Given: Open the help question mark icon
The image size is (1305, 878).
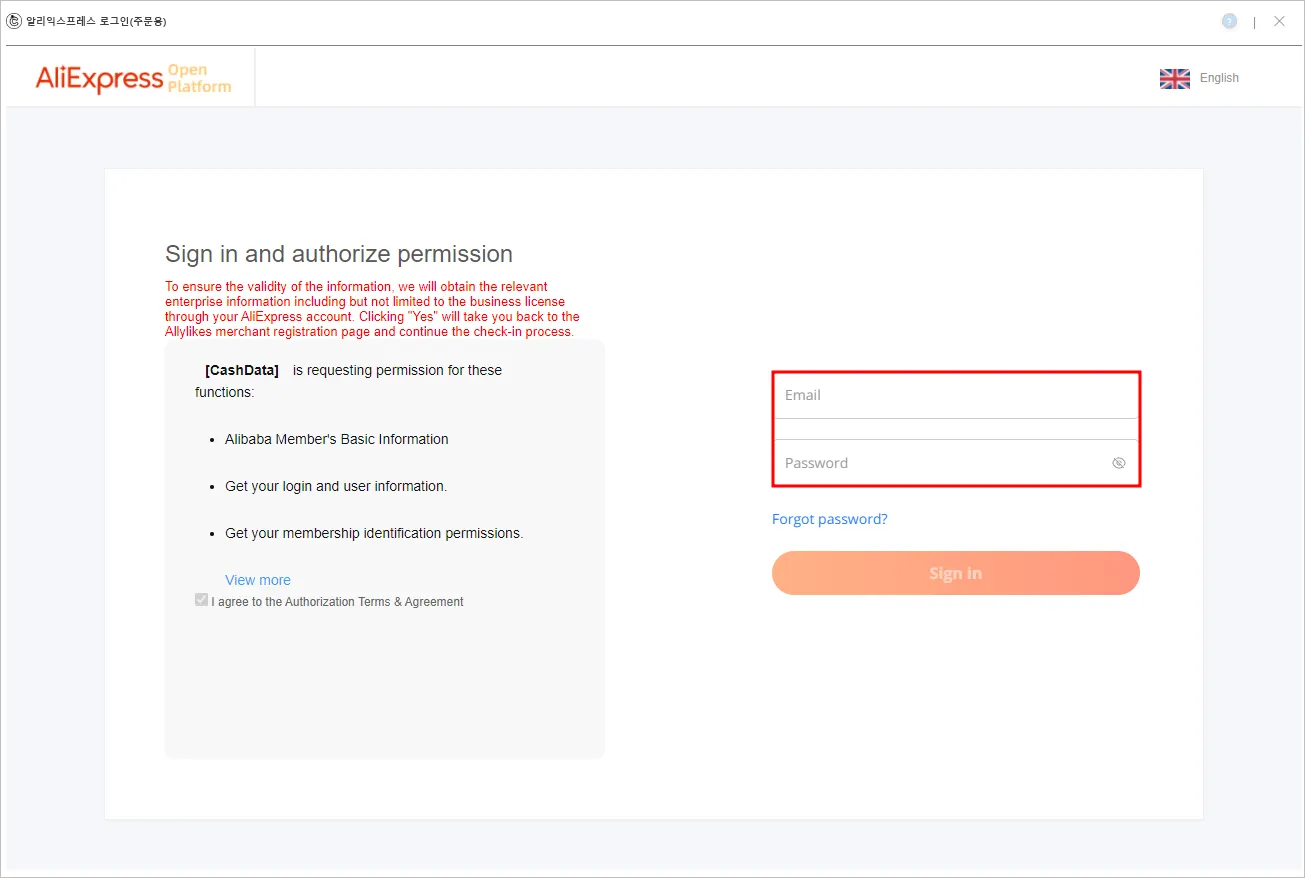Looking at the screenshot, I should pos(1229,21).
